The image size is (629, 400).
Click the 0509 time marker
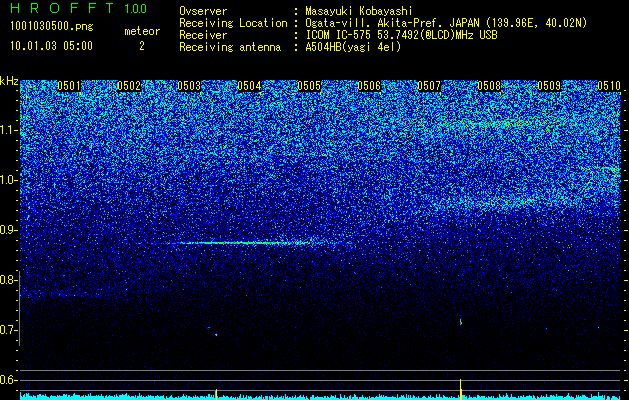pos(549,86)
